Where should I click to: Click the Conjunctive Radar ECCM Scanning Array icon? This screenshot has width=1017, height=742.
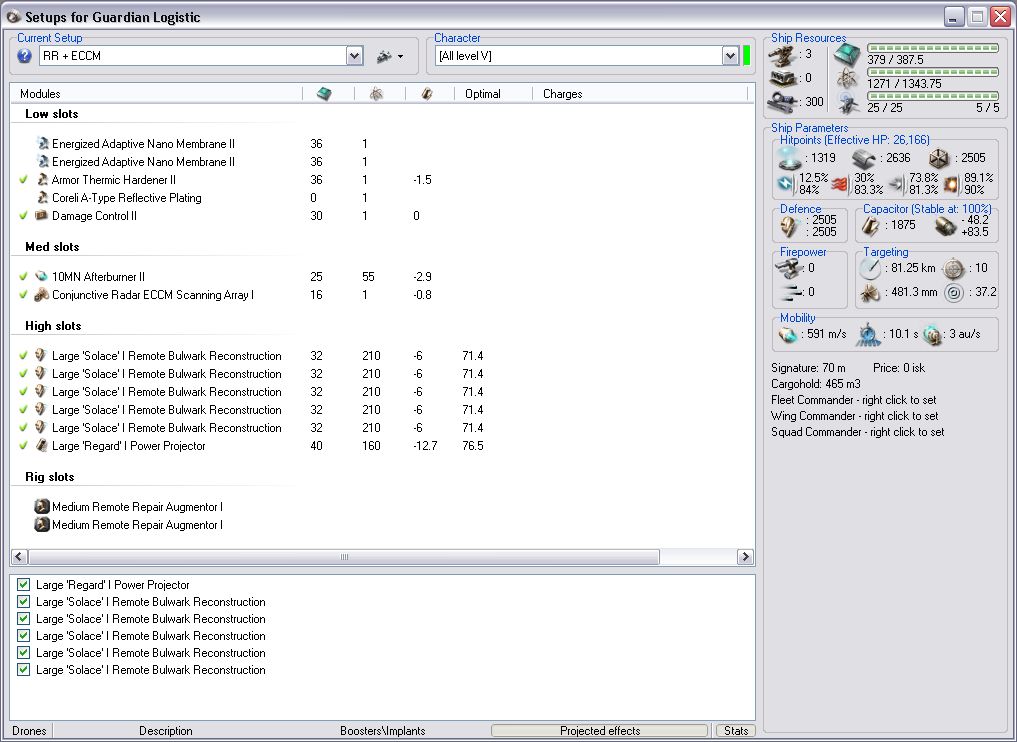pos(41,295)
